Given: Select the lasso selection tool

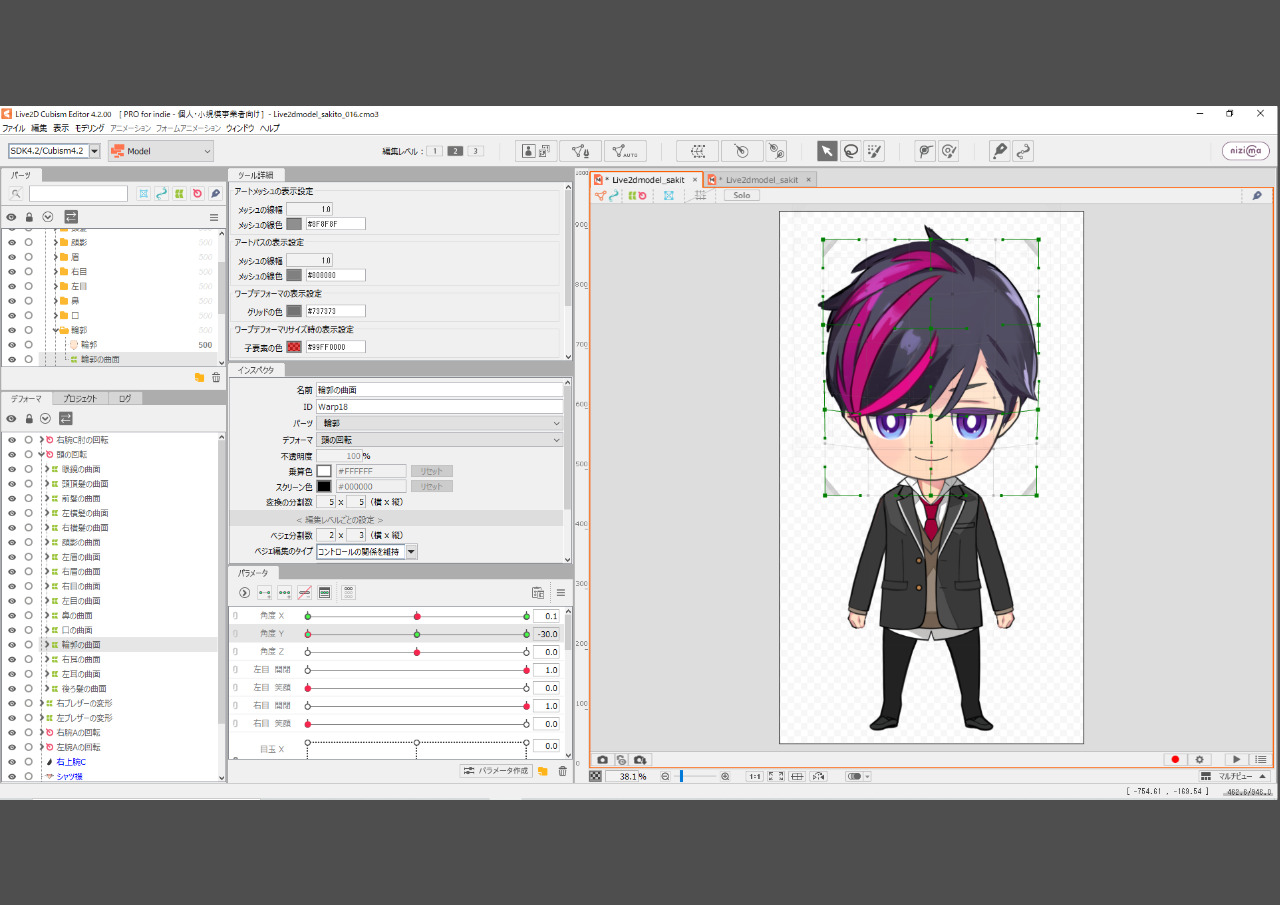Looking at the screenshot, I should point(850,151).
